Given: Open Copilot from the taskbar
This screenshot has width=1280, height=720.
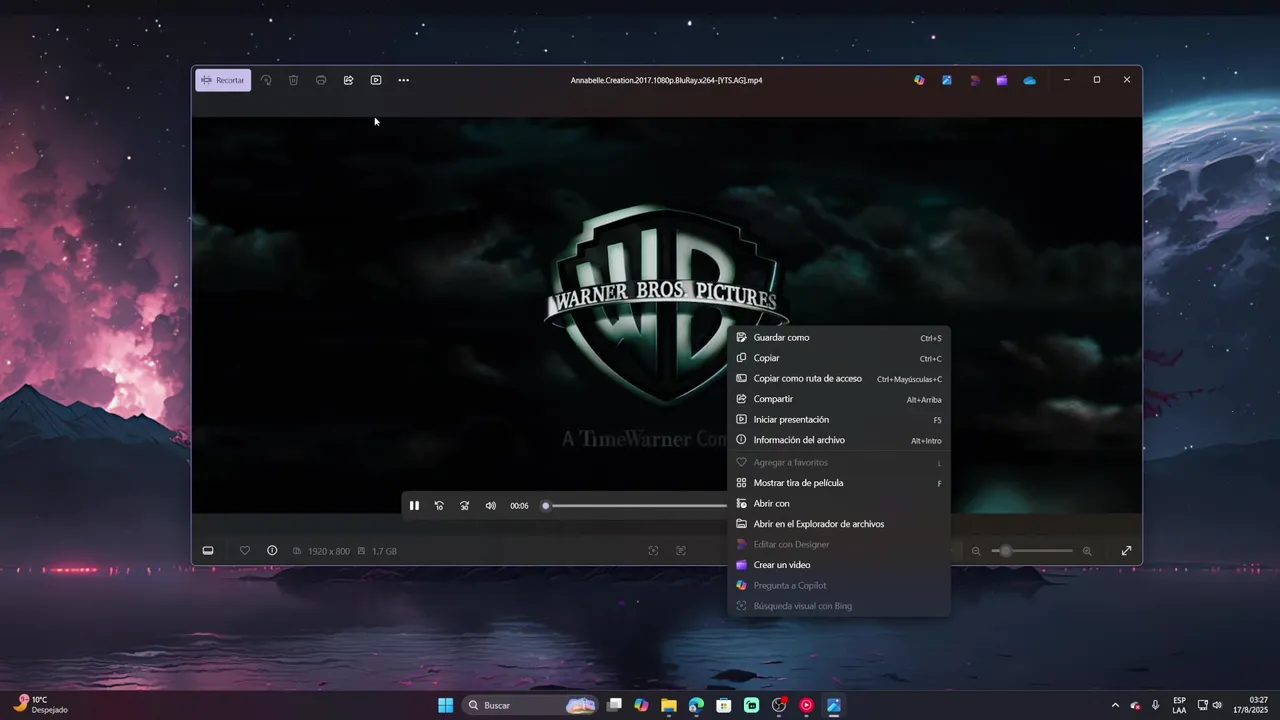Looking at the screenshot, I should [641, 705].
